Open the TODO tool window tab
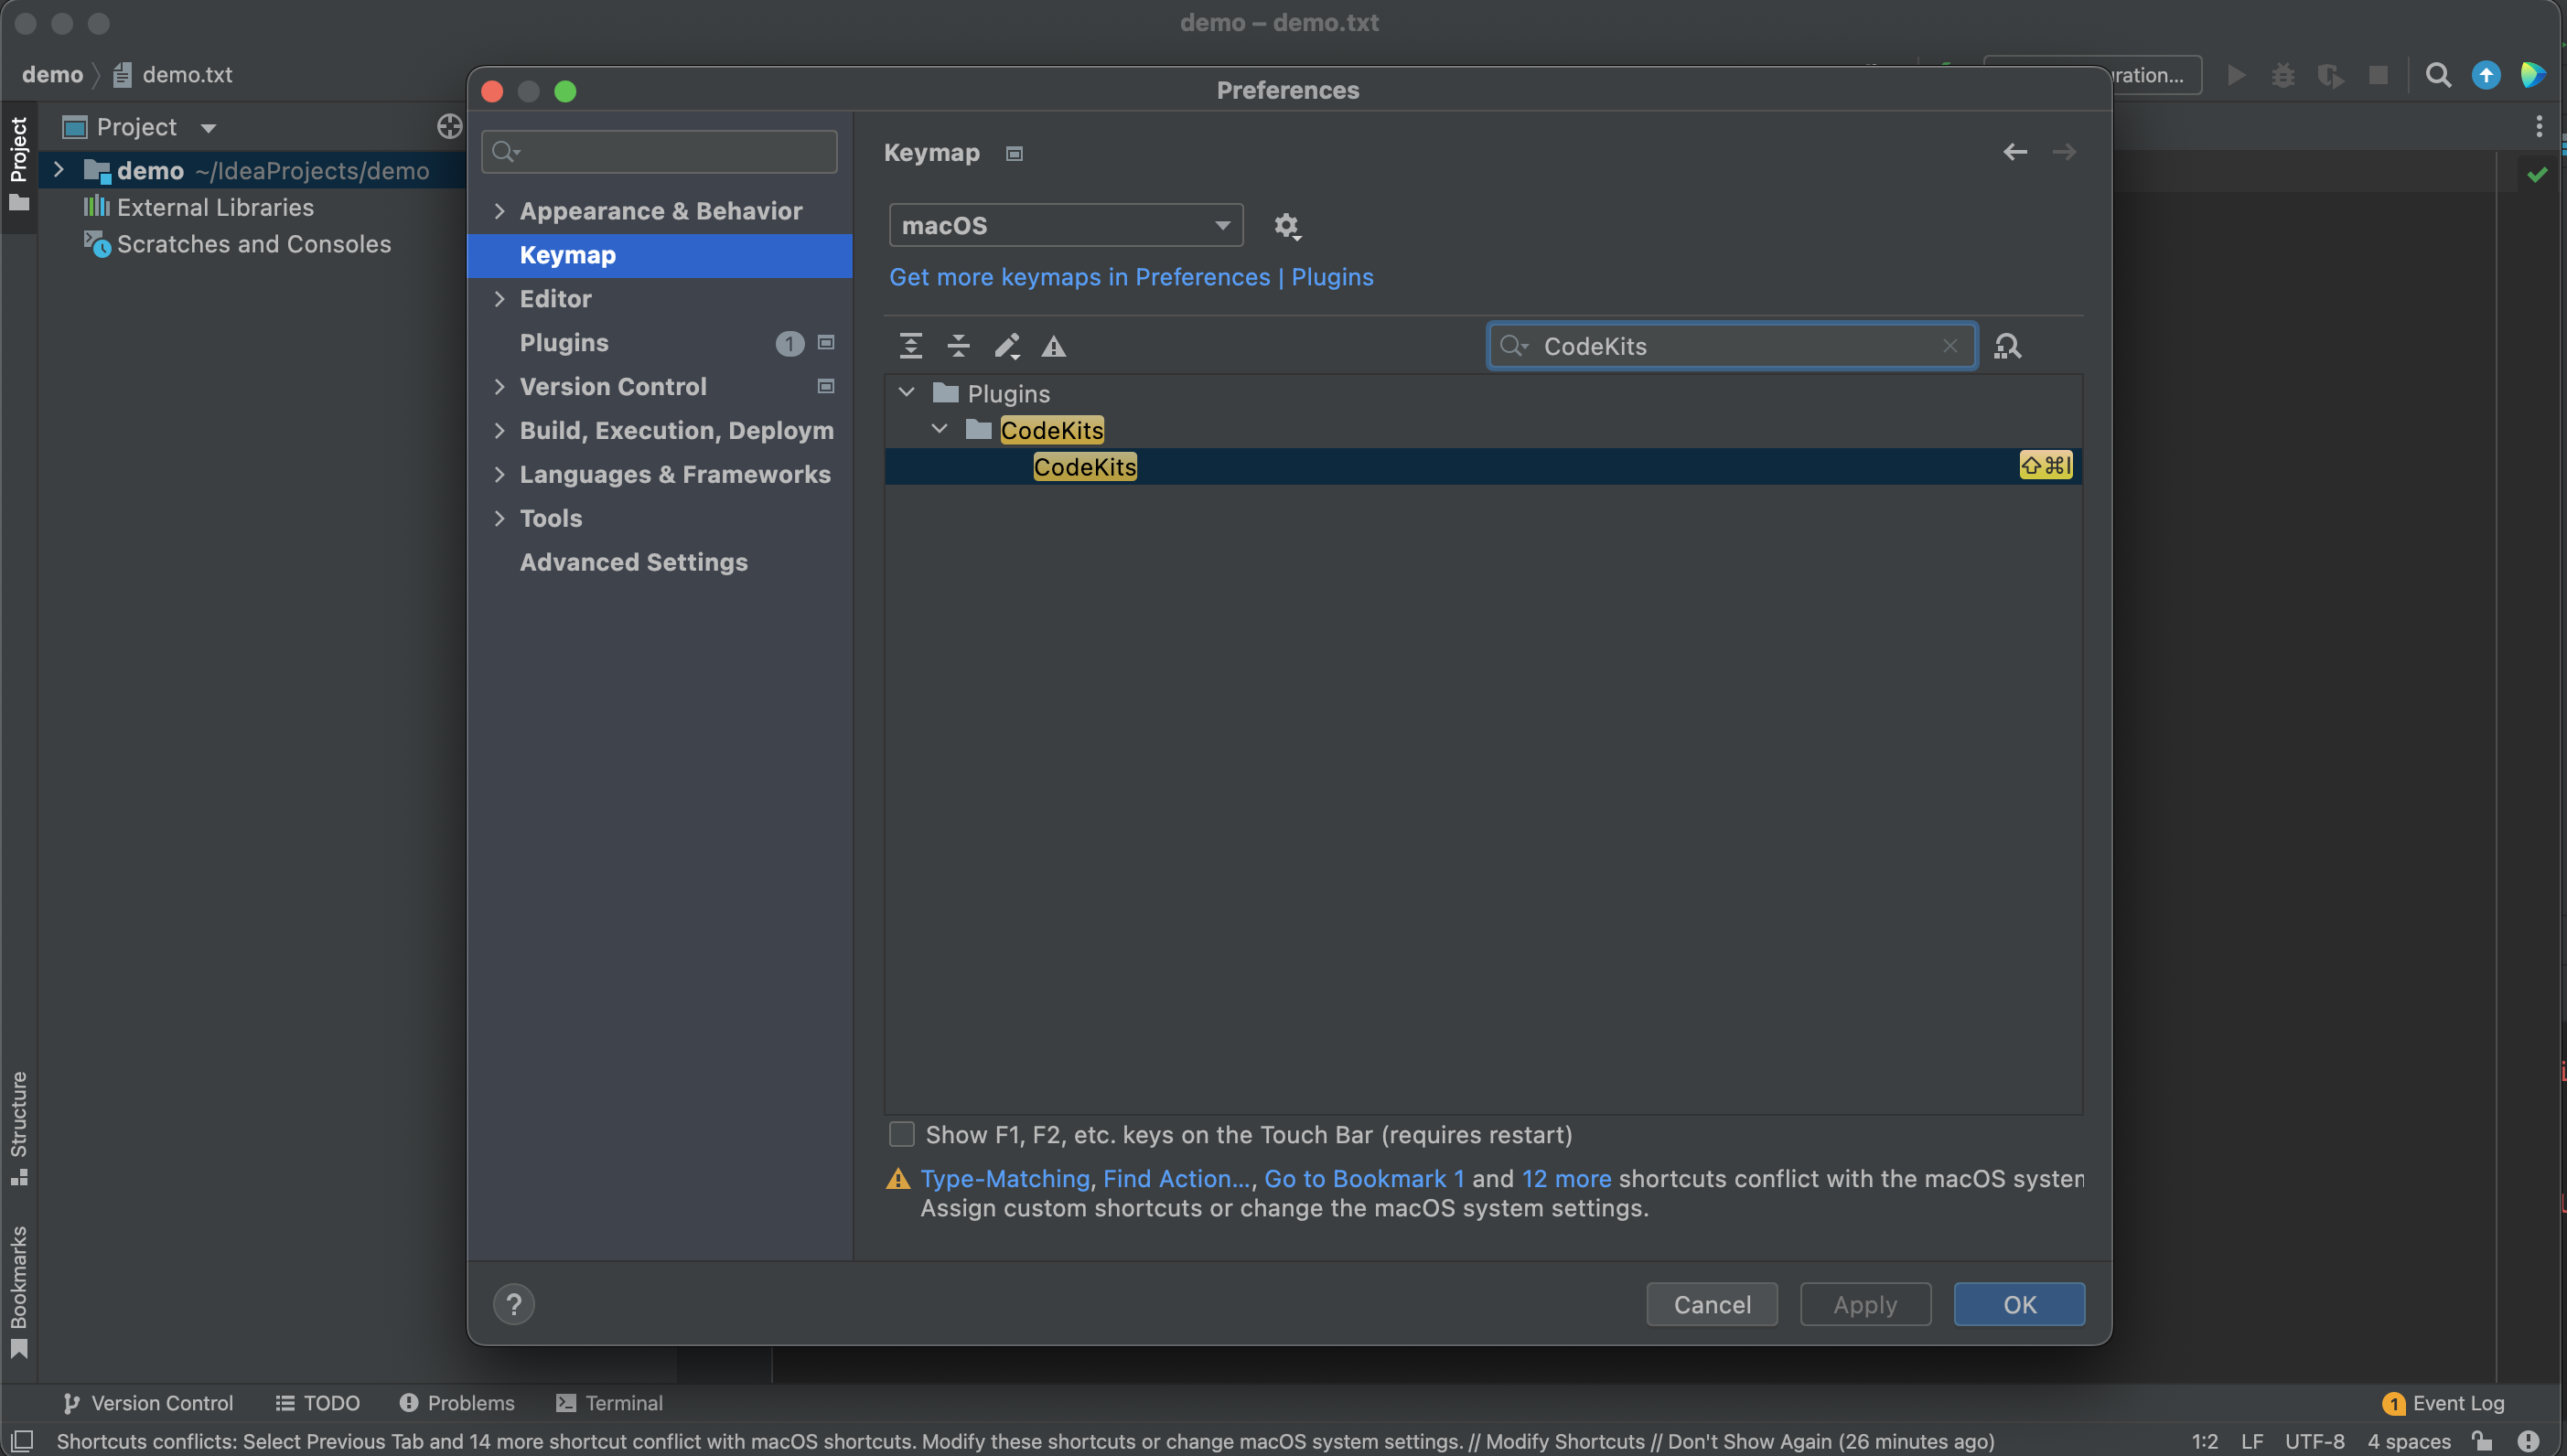The width and height of the screenshot is (2567, 1456). click(317, 1403)
